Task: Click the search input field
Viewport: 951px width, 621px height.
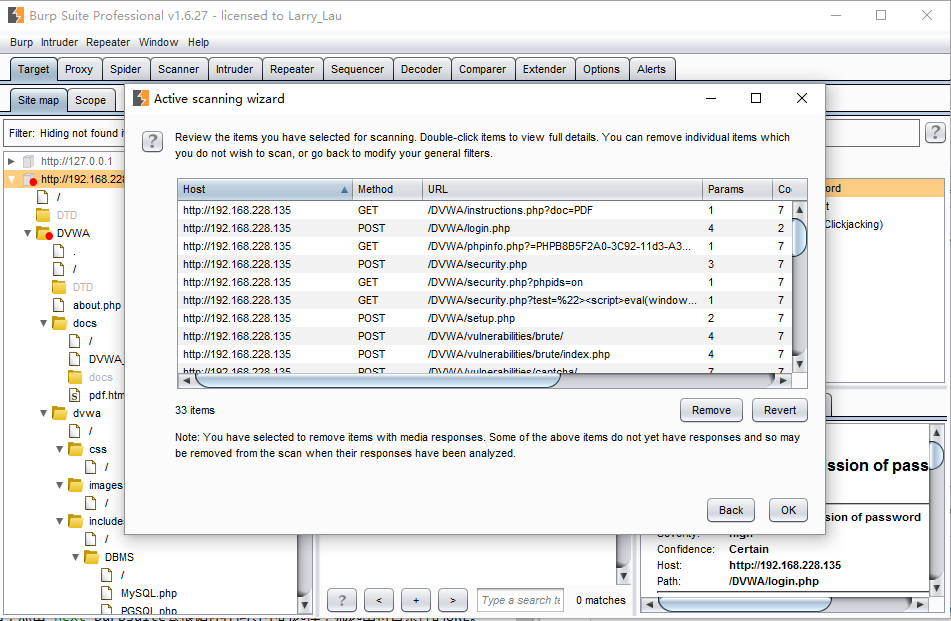Action: [520, 600]
